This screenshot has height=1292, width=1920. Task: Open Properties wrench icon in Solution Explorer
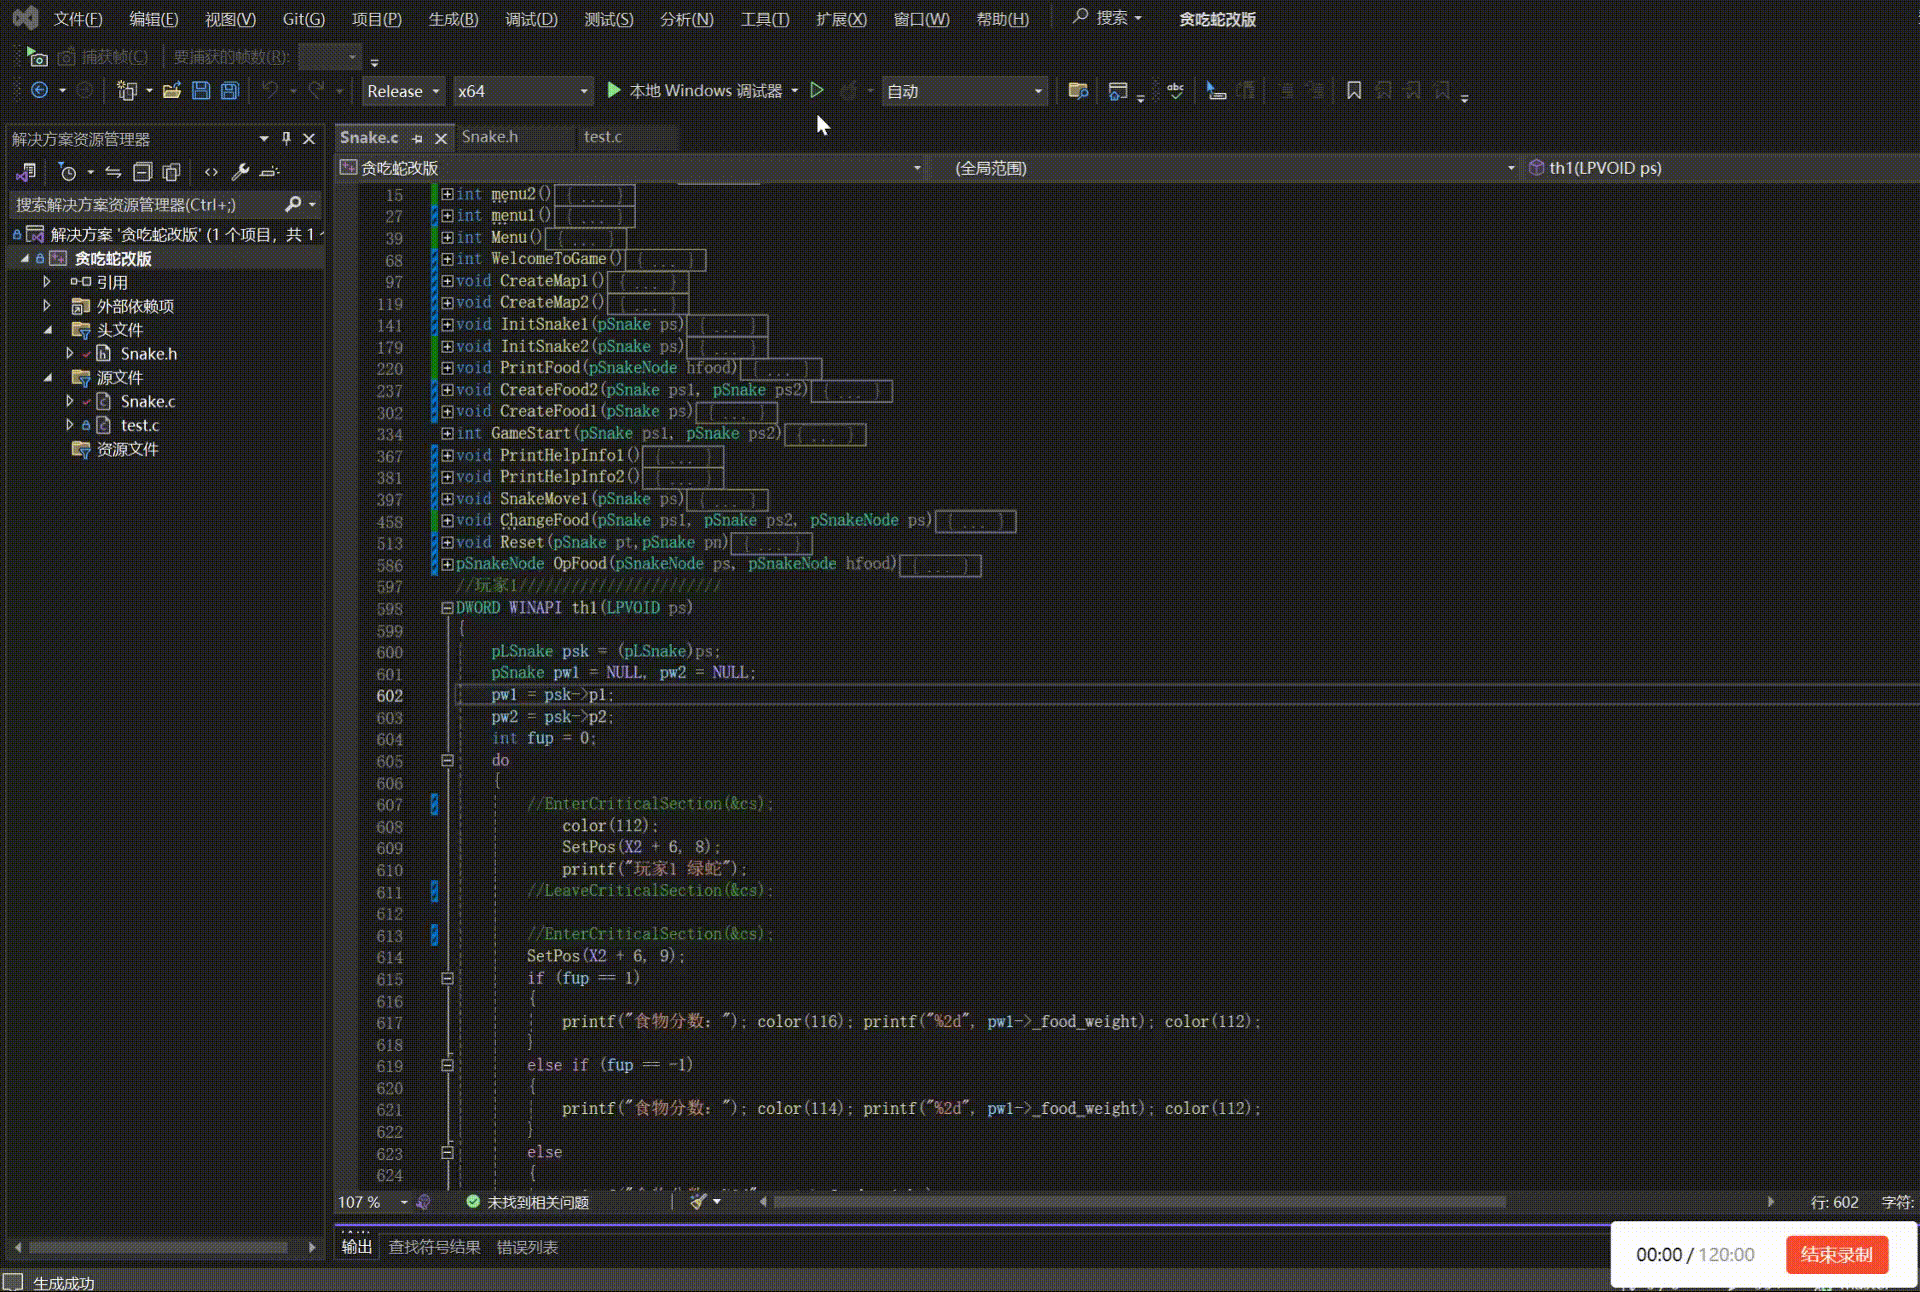(x=240, y=172)
